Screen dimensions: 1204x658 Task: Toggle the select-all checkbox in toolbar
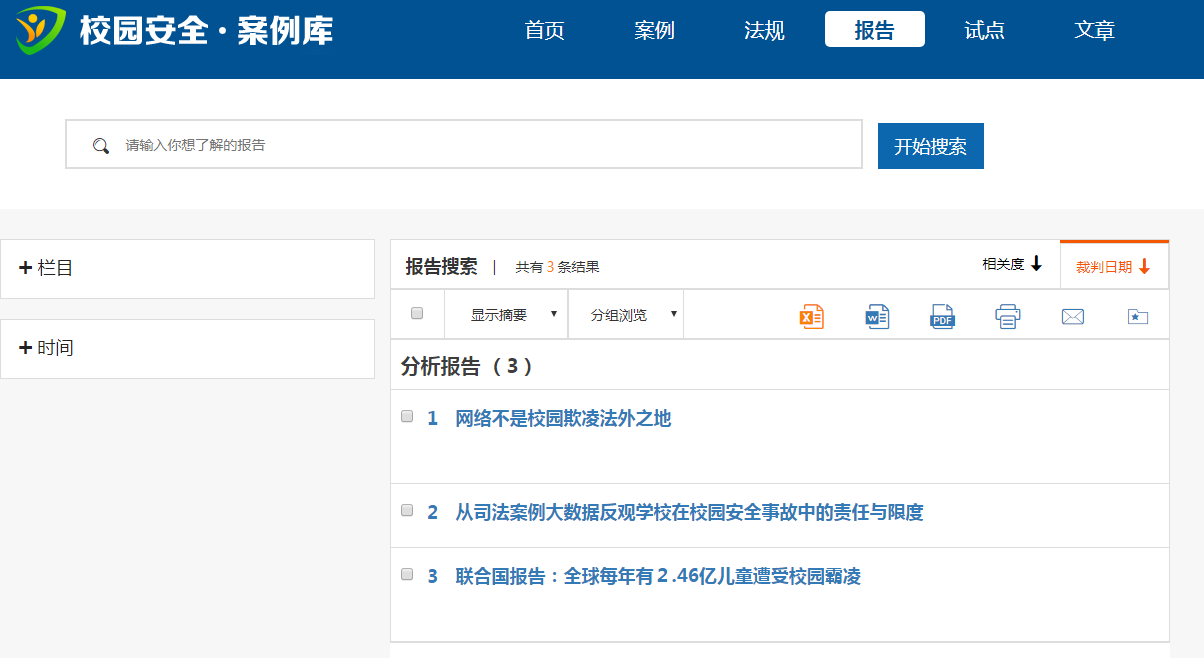coord(417,313)
